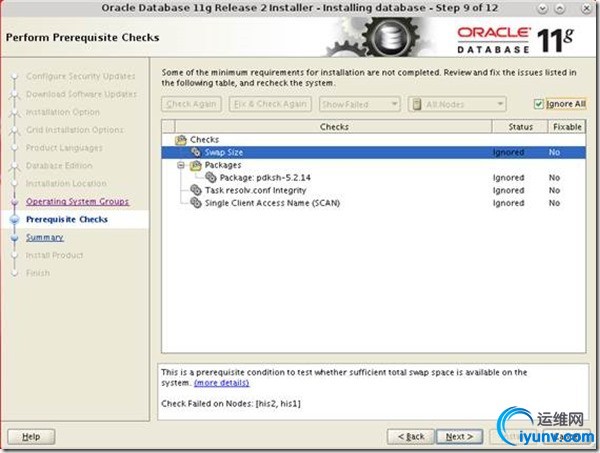Screen dimensions: 600x453
Task: Click the Checks column header
Action: [334, 127]
